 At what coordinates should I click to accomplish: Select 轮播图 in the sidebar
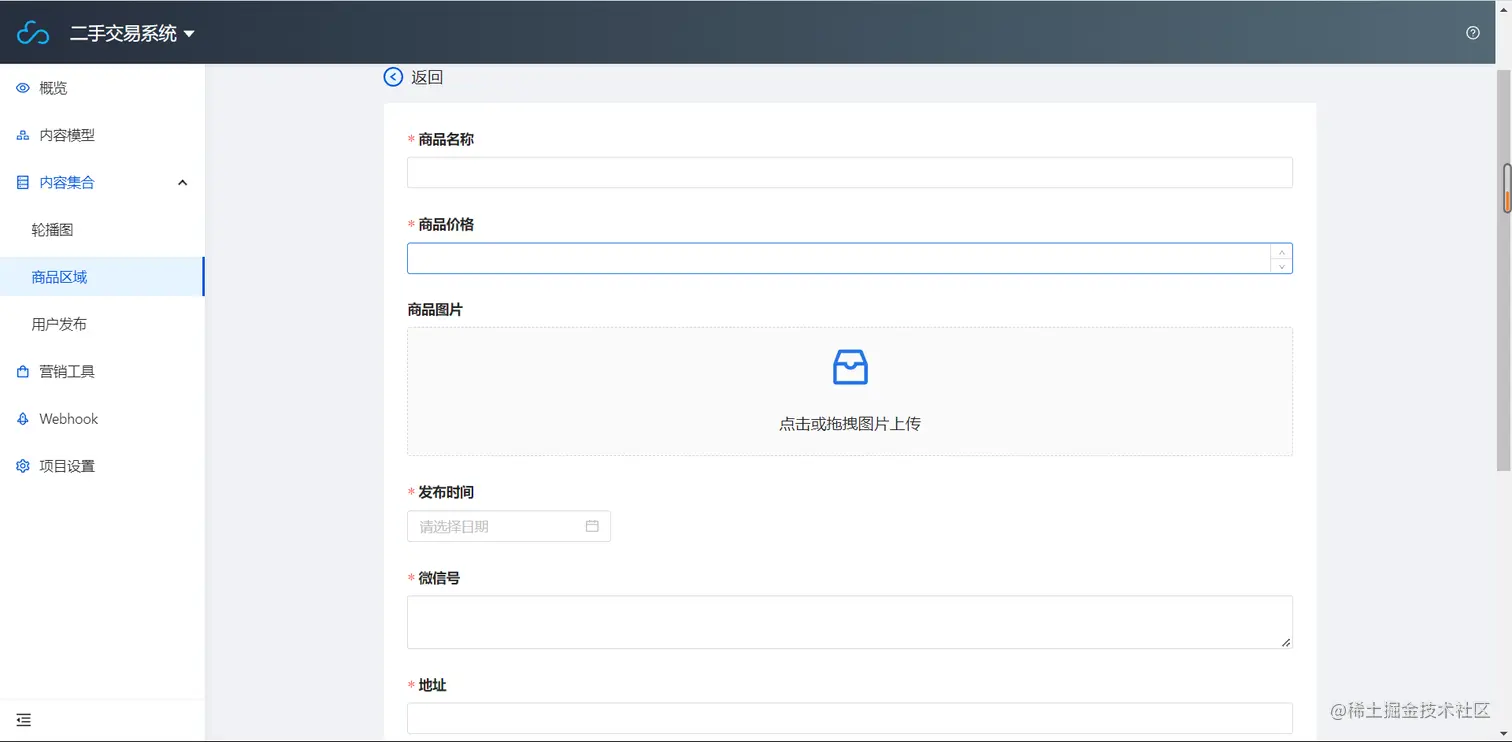102,230
